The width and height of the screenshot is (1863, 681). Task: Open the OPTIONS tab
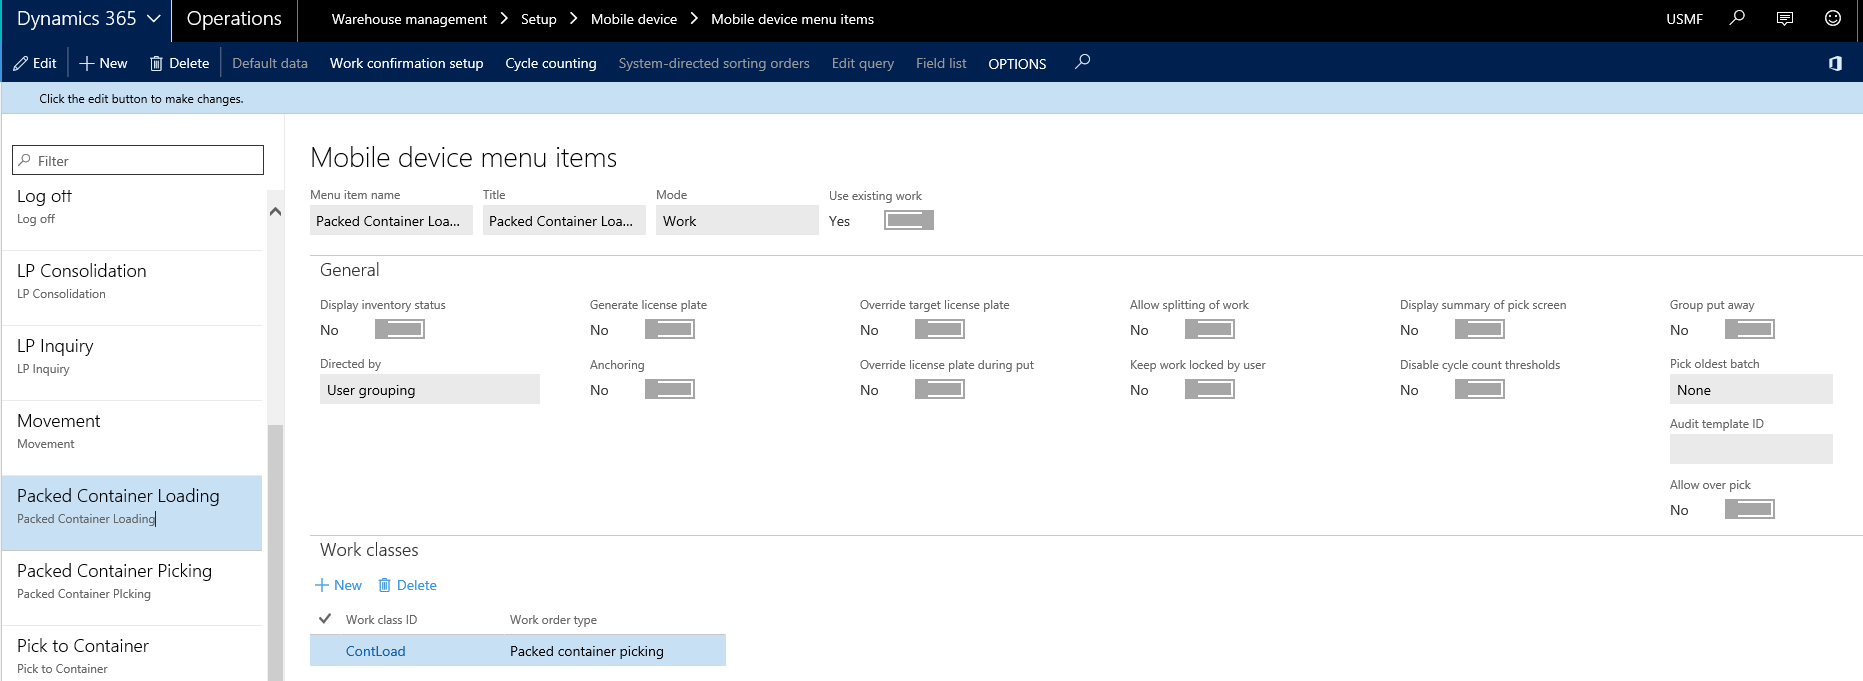[x=1017, y=63]
